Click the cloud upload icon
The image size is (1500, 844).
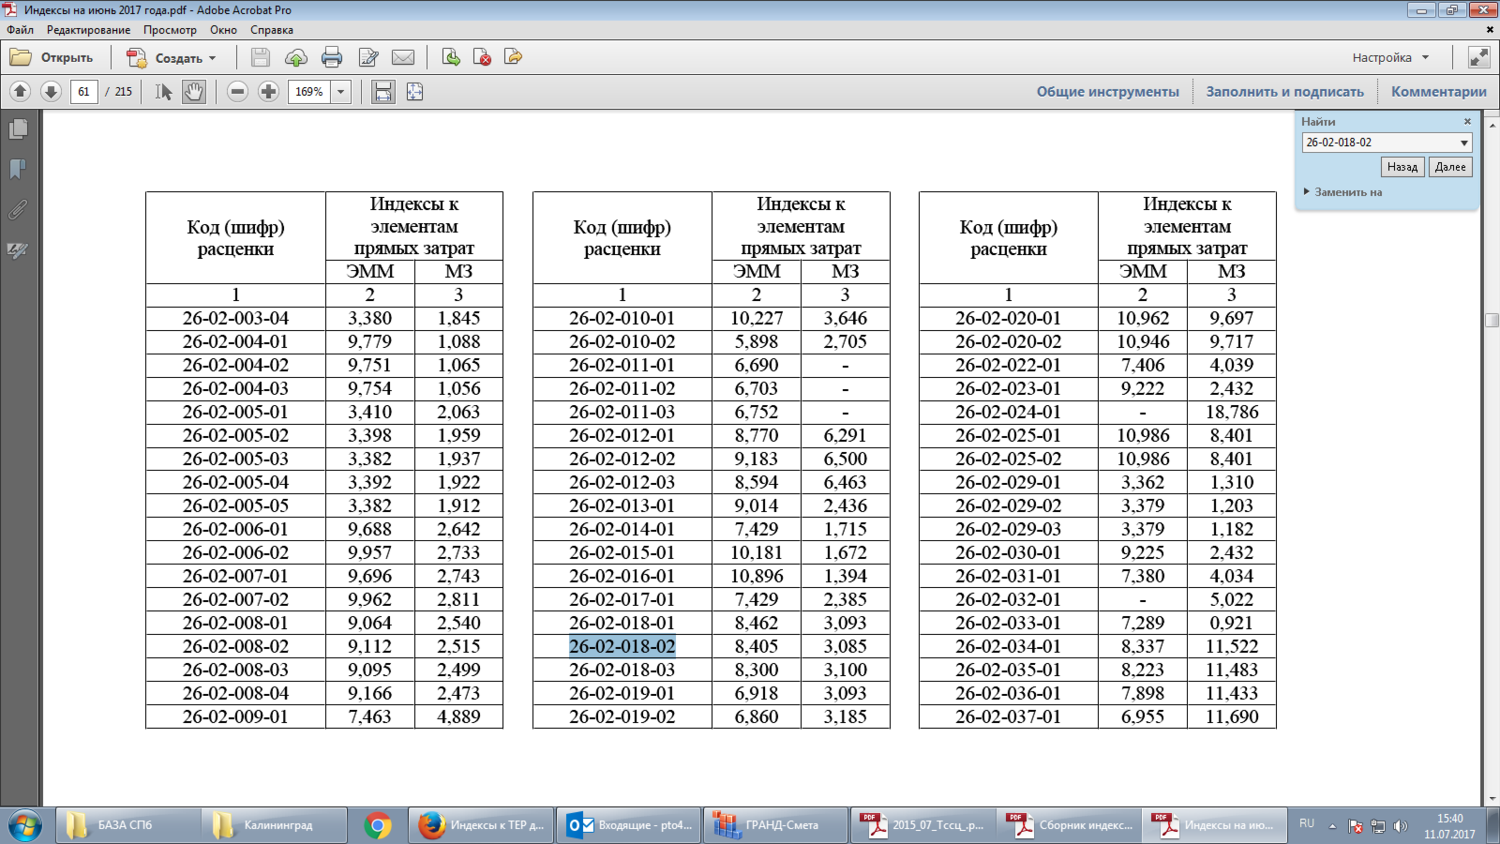(x=296, y=58)
